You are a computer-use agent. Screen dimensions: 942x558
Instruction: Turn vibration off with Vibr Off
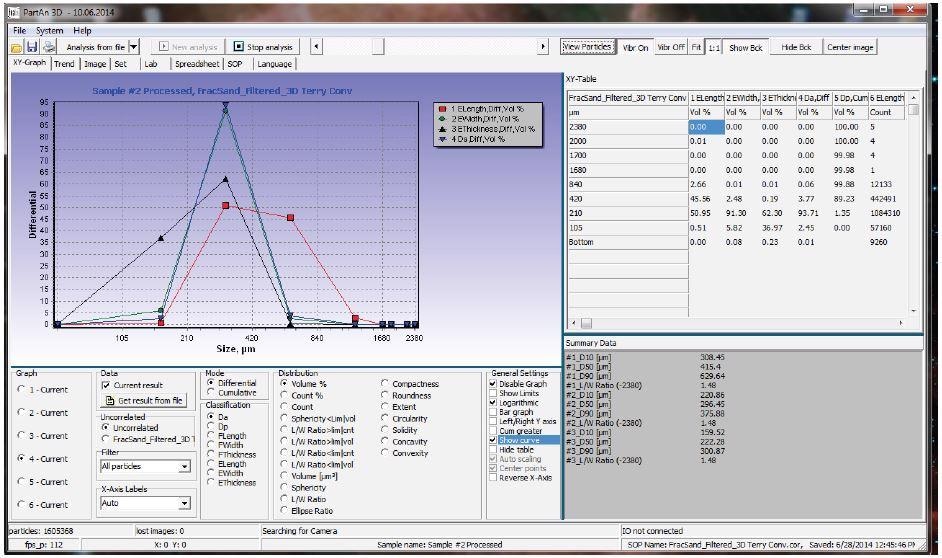pos(671,47)
